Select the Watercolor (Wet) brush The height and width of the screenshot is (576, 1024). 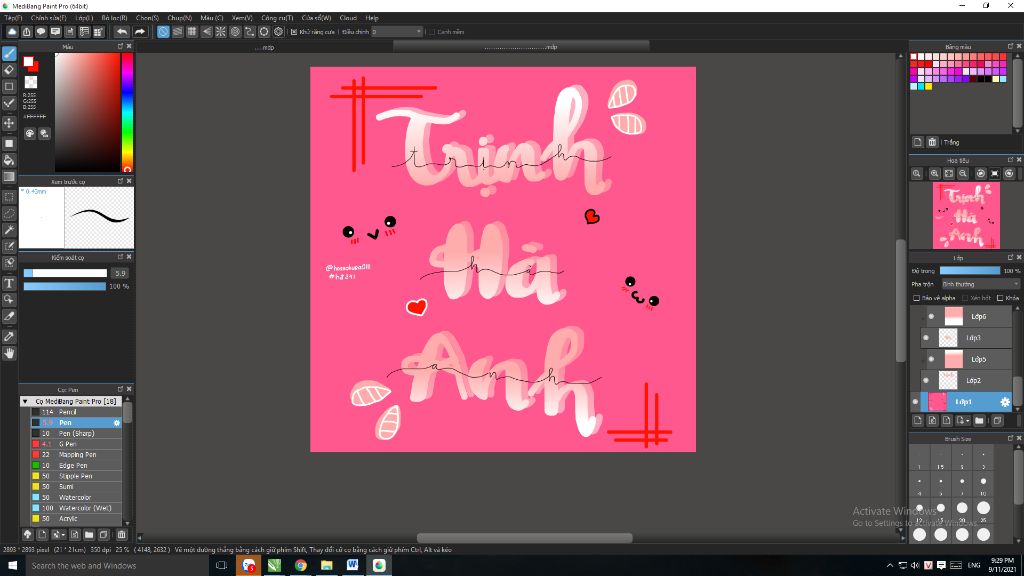(76, 508)
